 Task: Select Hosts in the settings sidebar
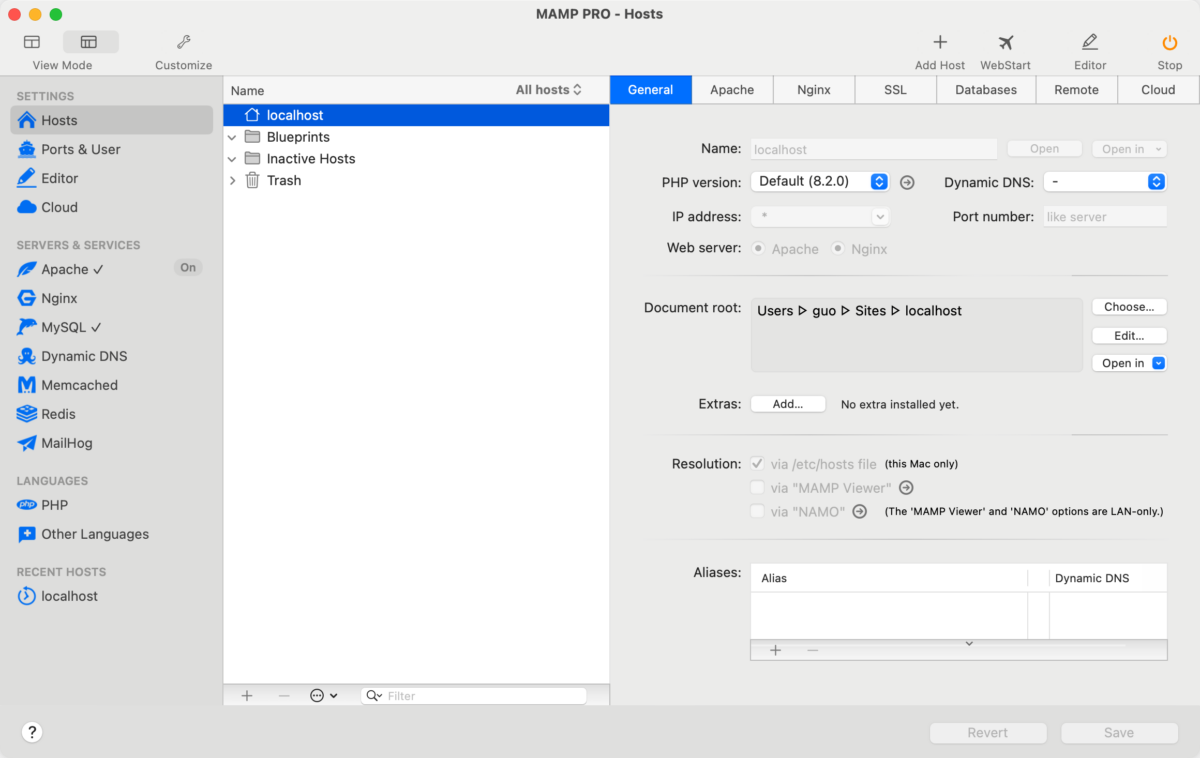(112, 120)
